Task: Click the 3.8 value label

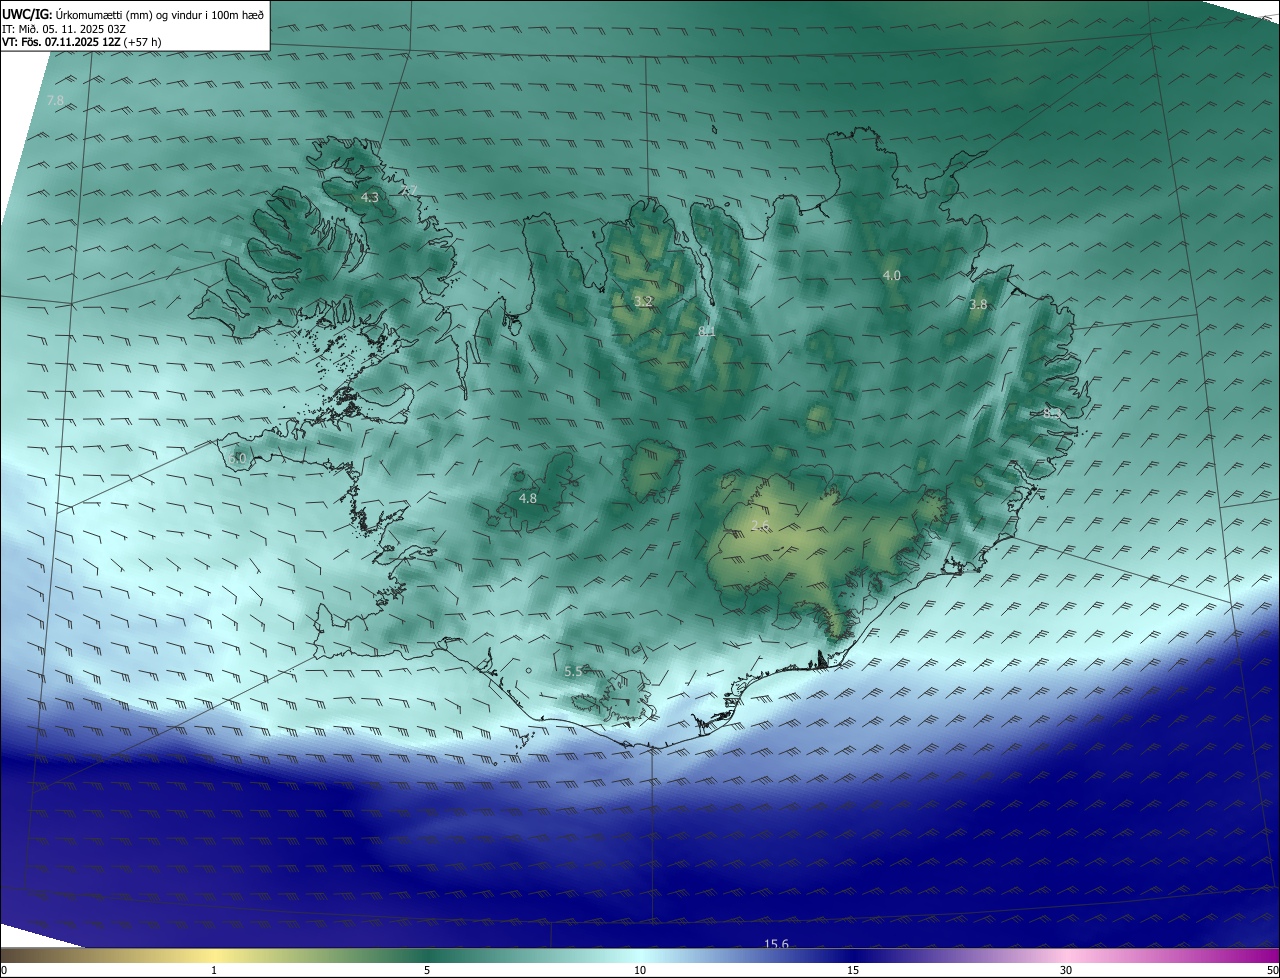Action: tap(978, 305)
